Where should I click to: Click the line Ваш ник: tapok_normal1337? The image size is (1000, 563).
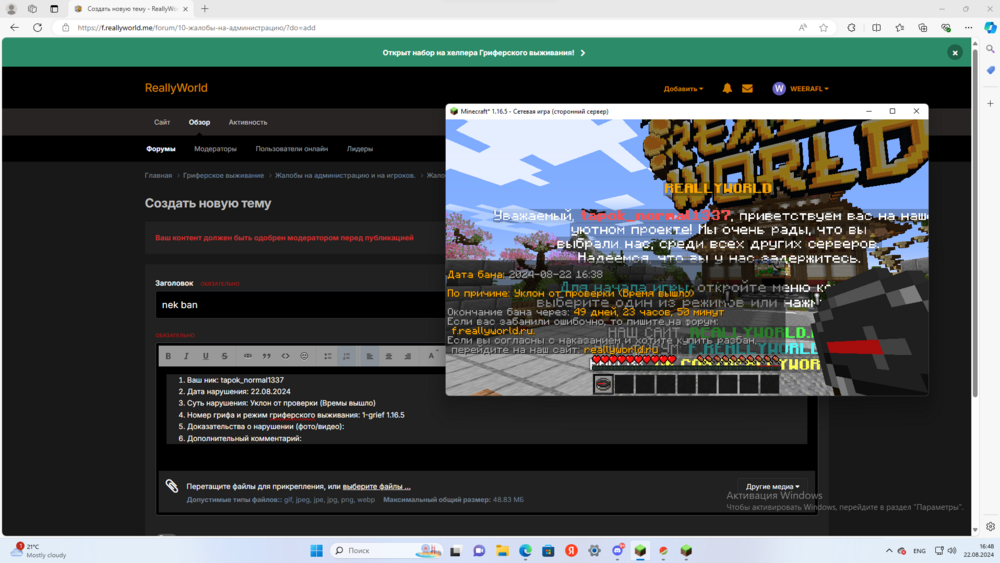pyautogui.click(x=235, y=380)
